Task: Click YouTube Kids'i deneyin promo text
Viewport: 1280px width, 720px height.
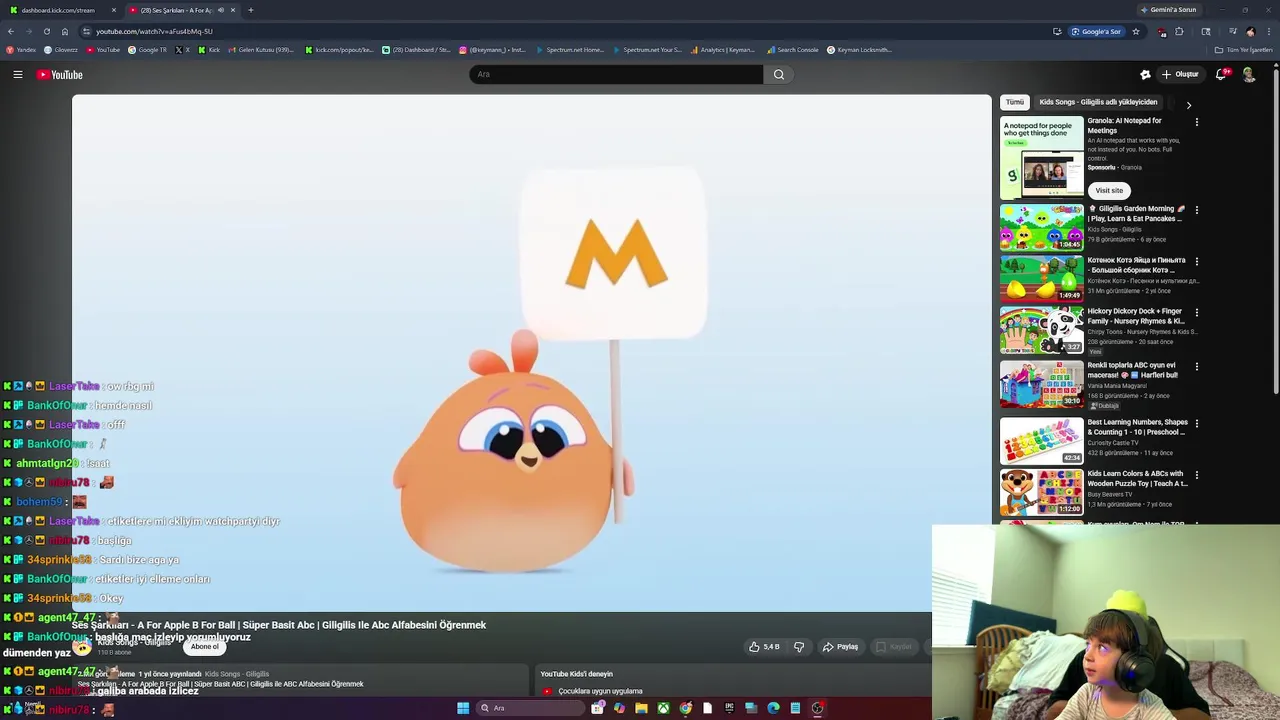Action: coord(577,674)
